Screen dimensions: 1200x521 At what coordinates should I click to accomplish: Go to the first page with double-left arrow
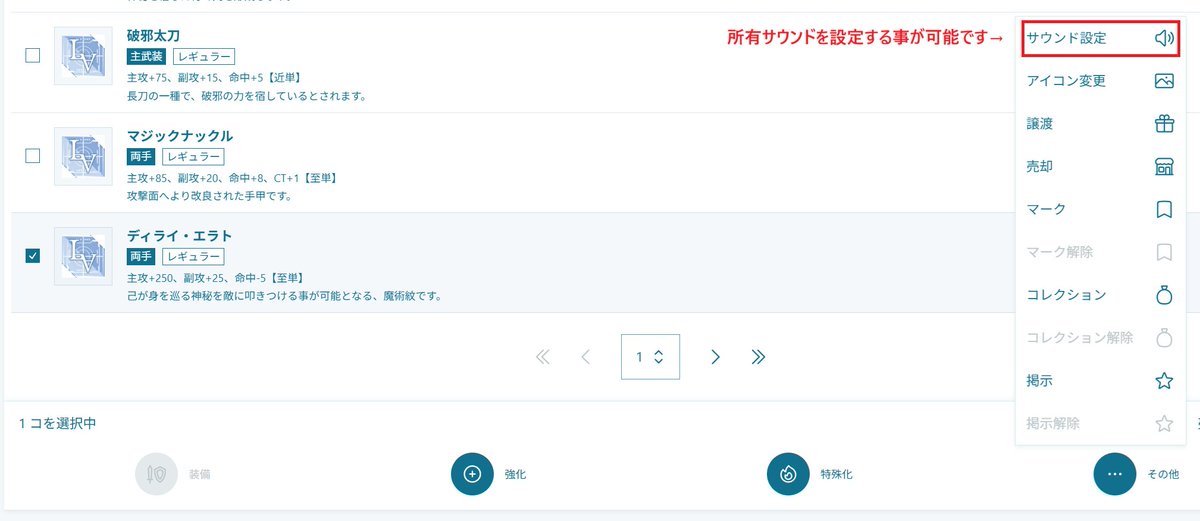(543, 357)
